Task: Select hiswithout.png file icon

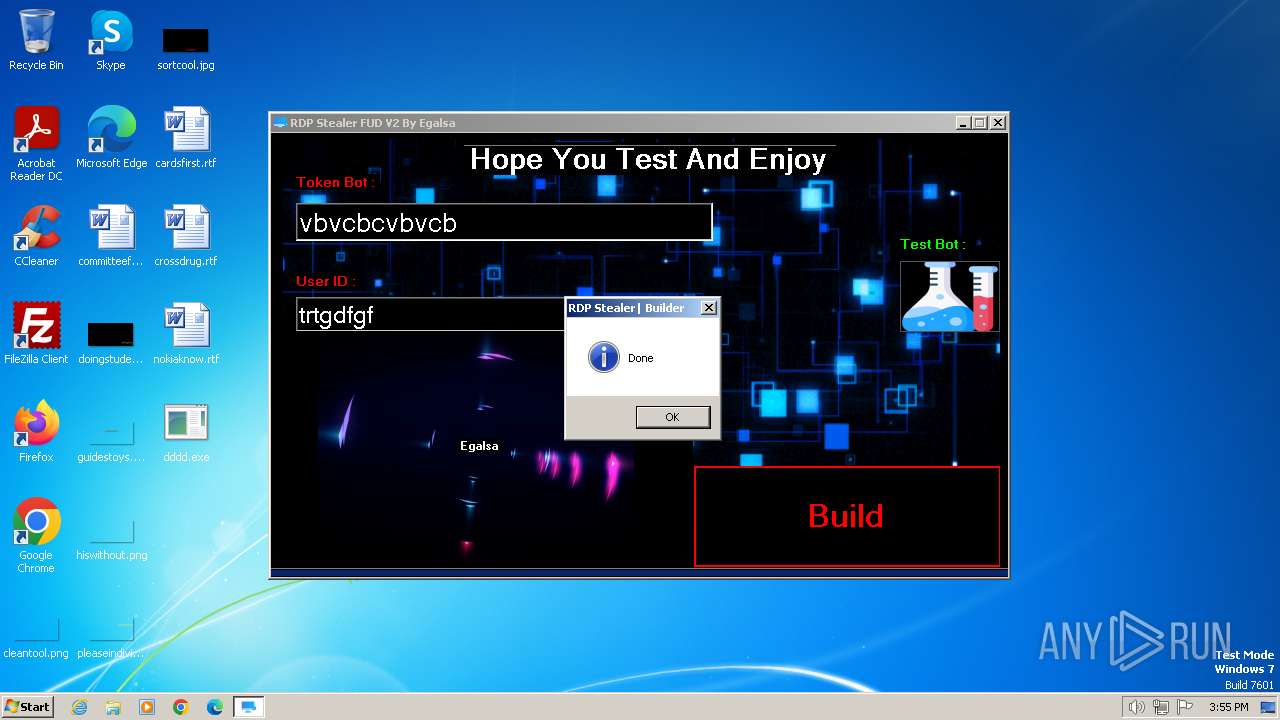Action: [111, 538]
